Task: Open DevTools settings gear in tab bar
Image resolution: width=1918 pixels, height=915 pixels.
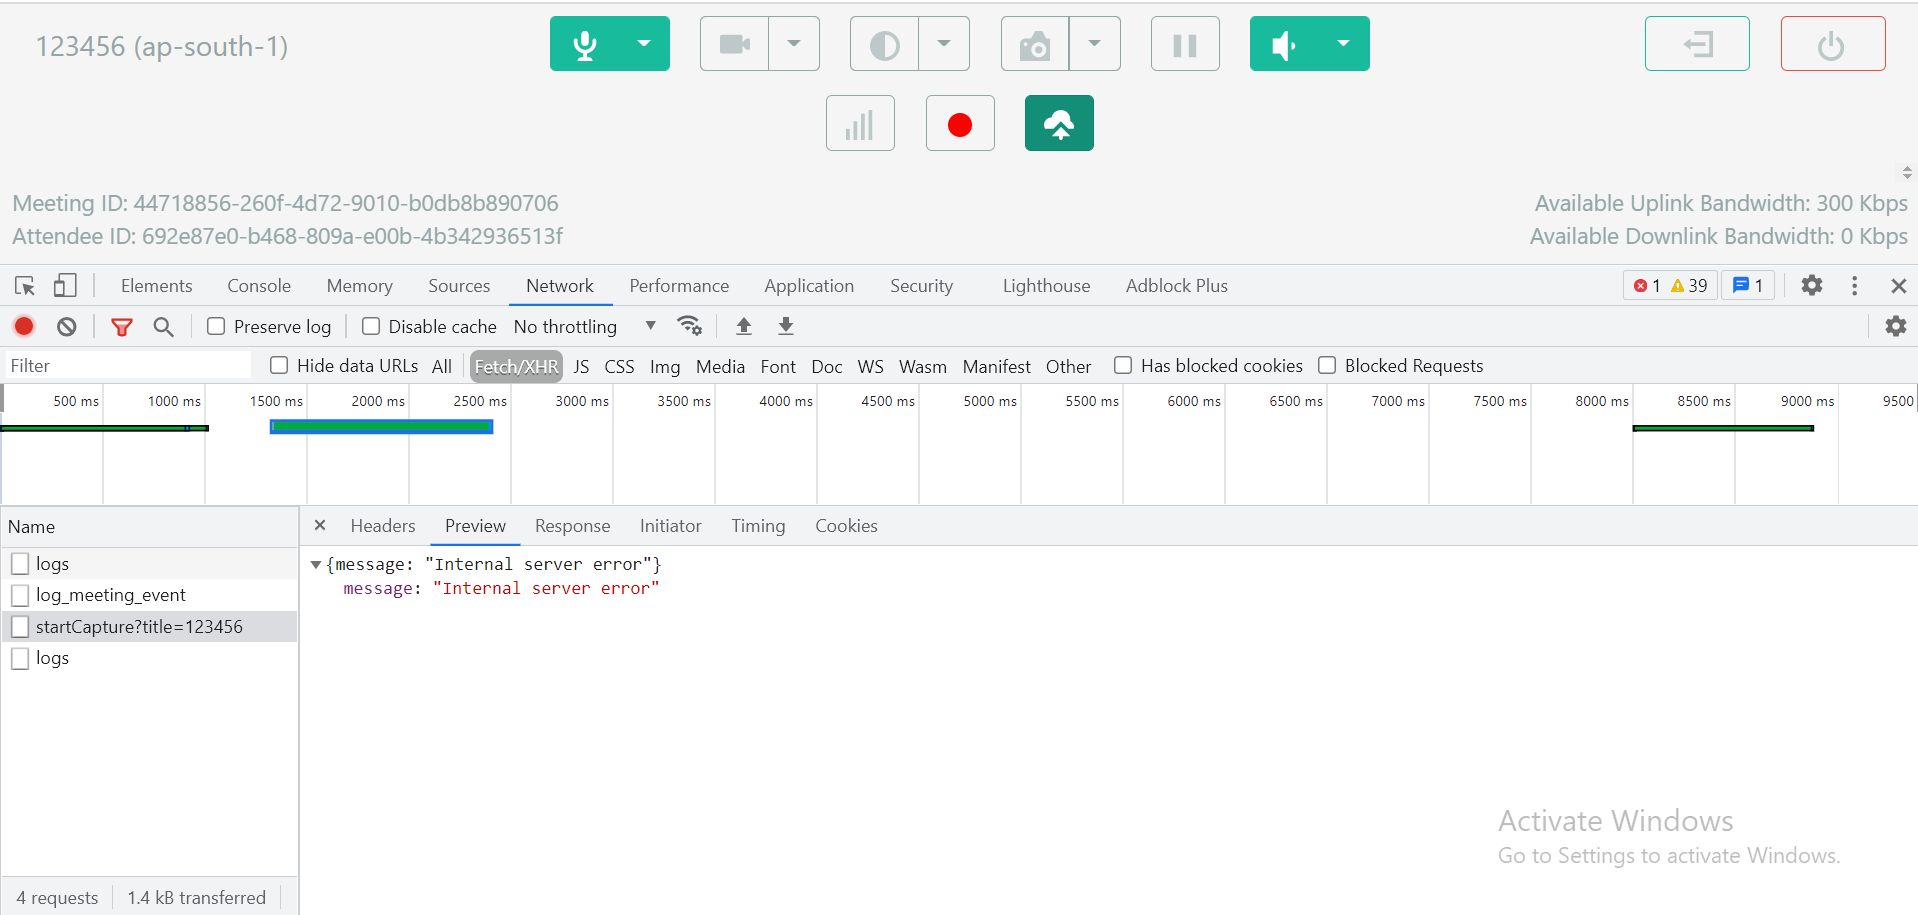Action: (x=1811, y=286)
